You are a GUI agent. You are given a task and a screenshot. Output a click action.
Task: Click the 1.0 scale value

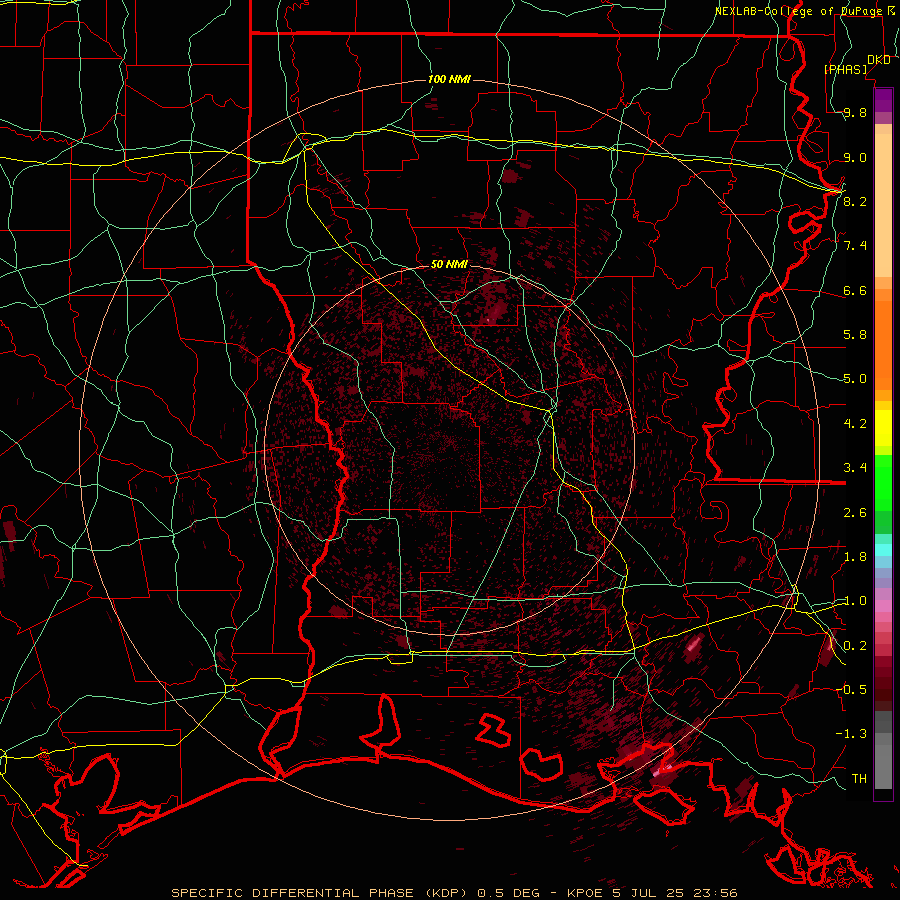(x=855, y=601)
